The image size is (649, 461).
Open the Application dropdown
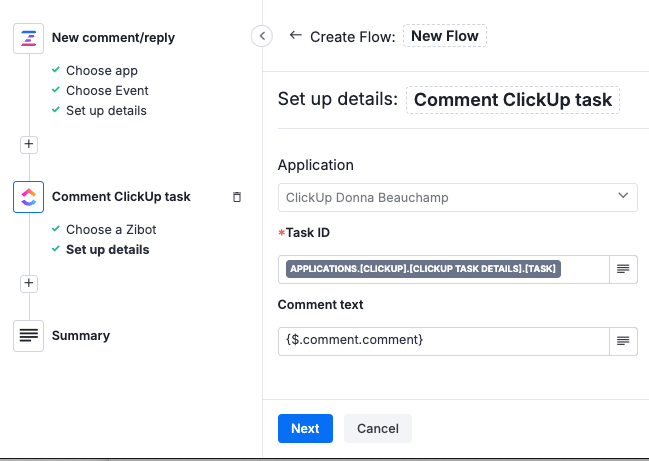[458, 197]
